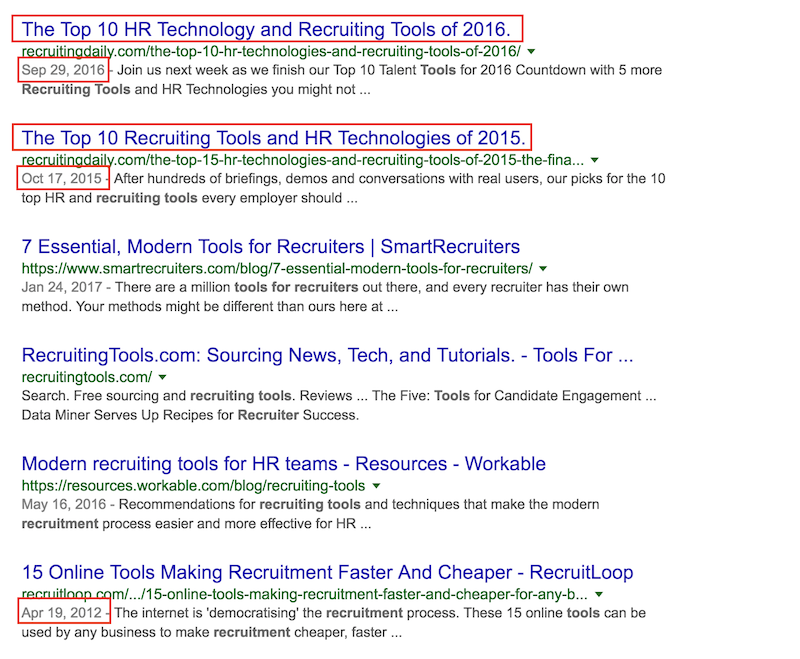
Task: Click the 'Oct 17, 2015' date
Action: click(x=62, y=179)
